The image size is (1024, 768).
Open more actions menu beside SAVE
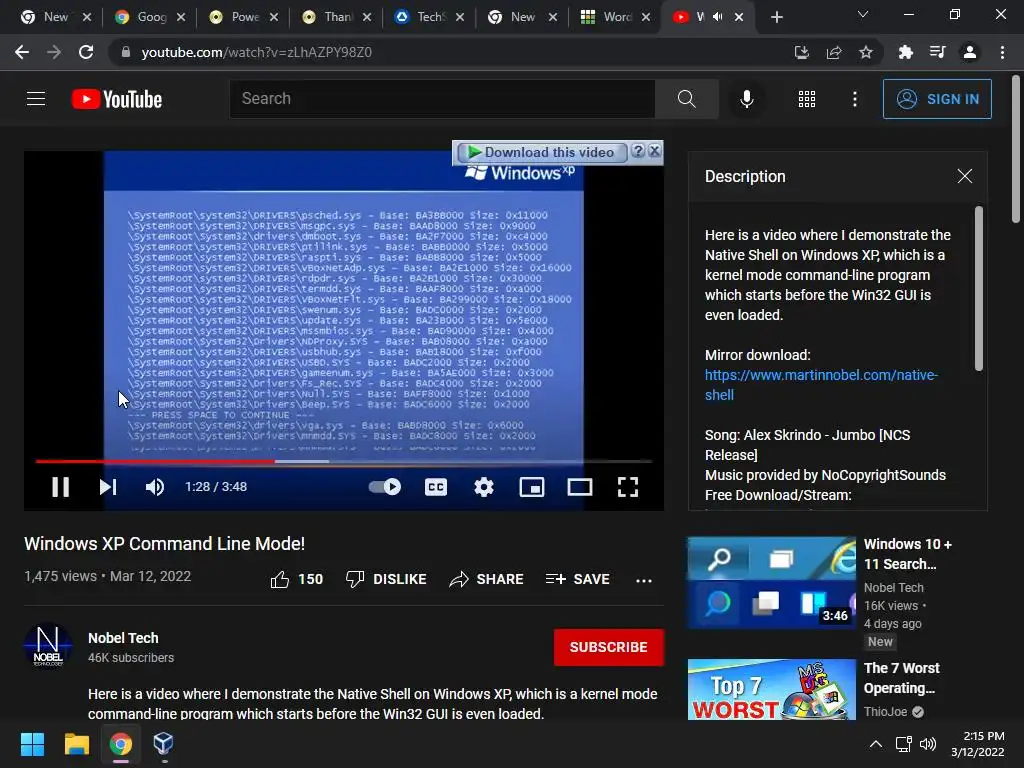point(643,580)
